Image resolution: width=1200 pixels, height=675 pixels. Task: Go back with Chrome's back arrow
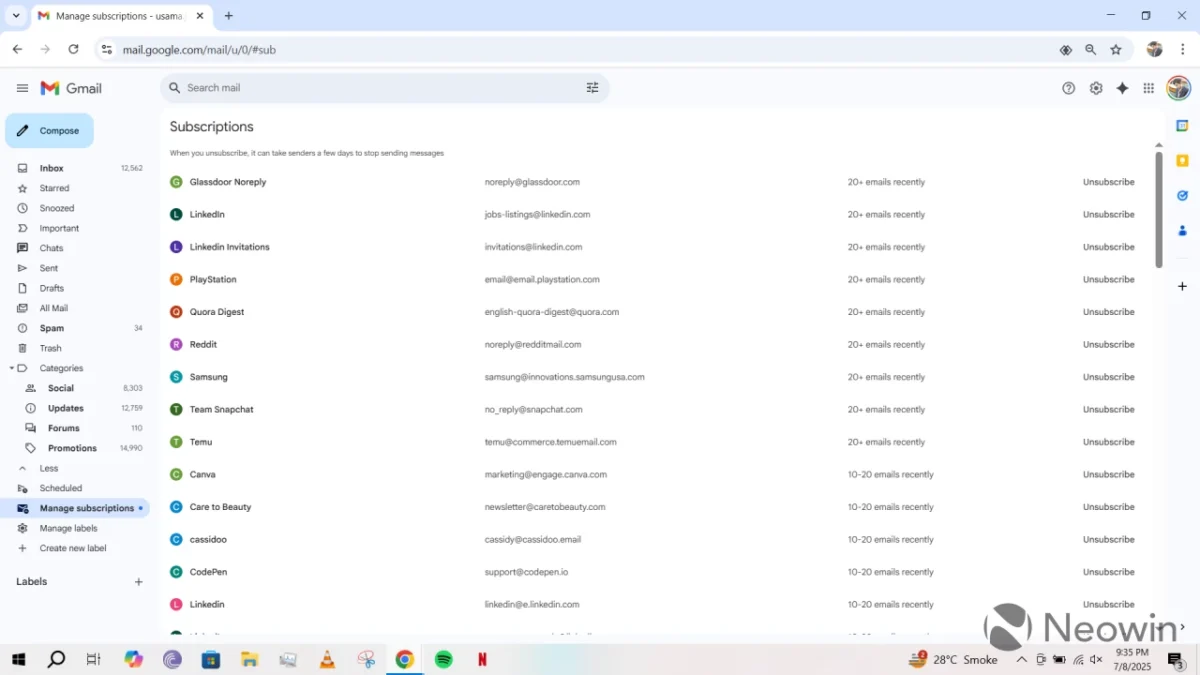click(x=17, y=49)
